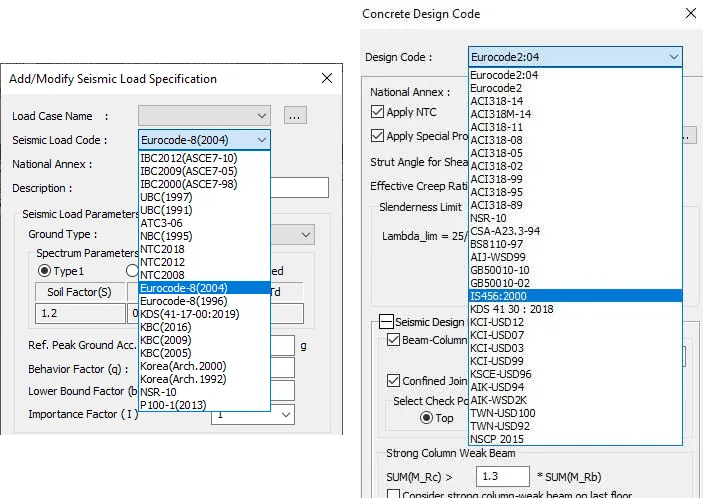
Task: Select UBC(1997) in the list
Action: (204, 197)
